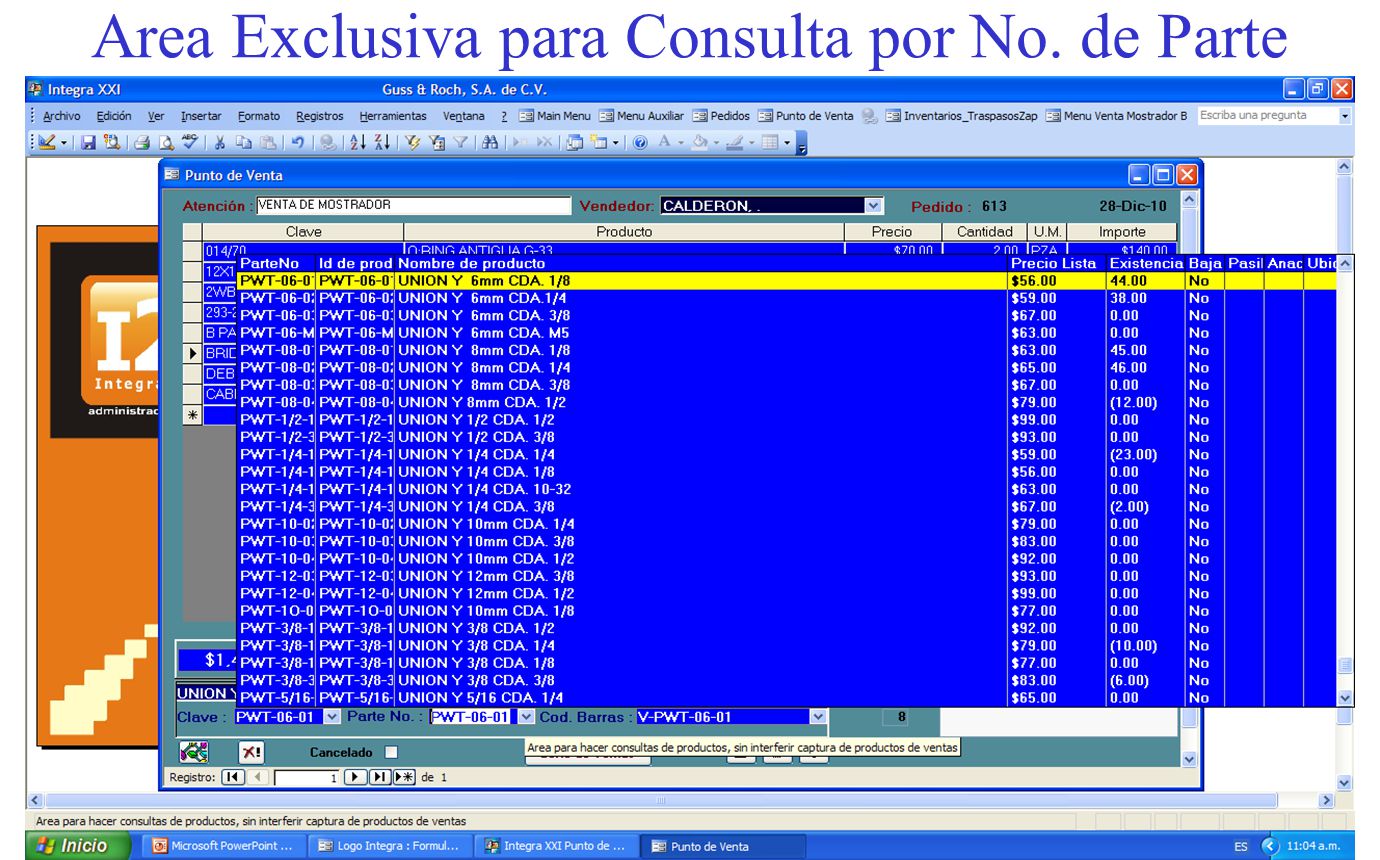Screen dimensions: 1380x860
Task: Open the Clave combo box dropdown
Action: [332, 717]
